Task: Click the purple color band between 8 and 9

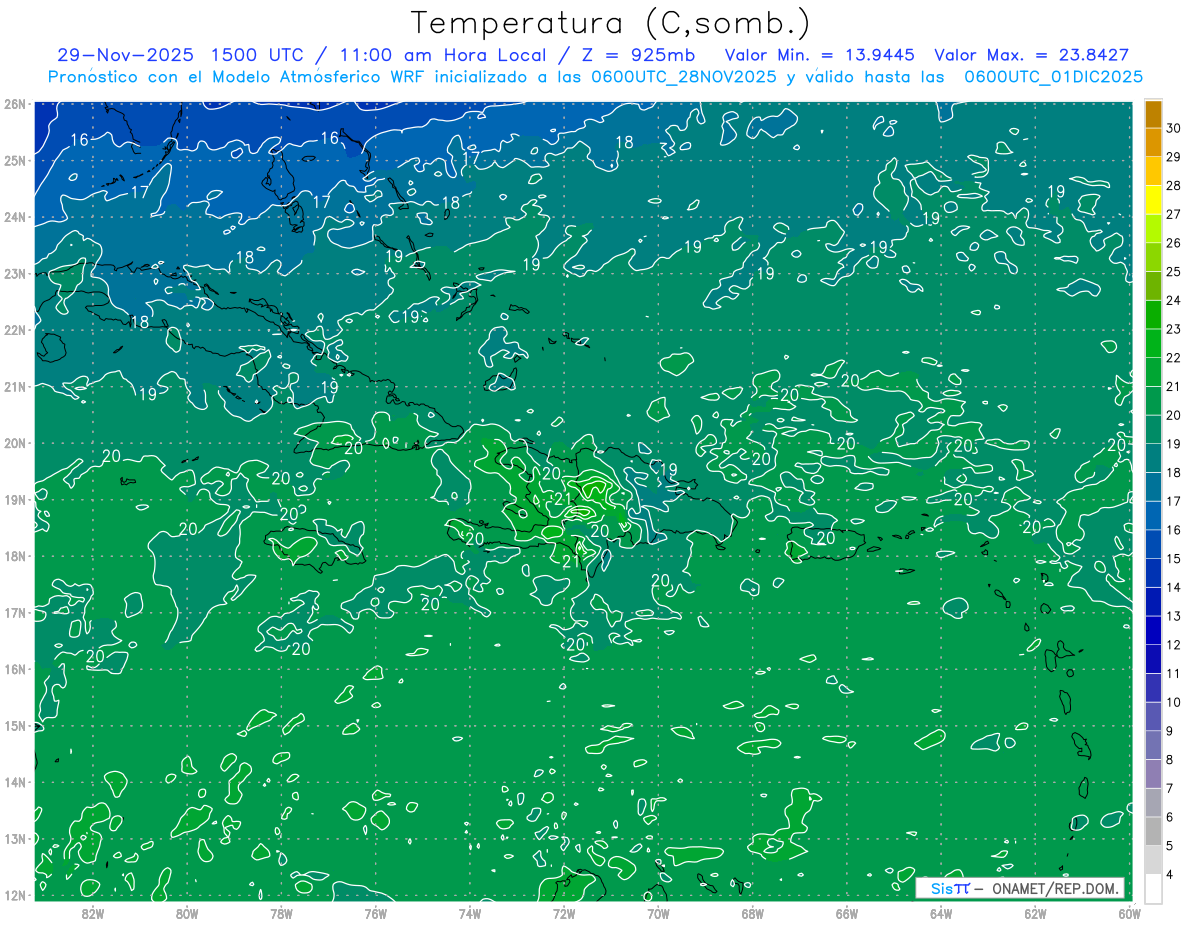Action: (x=1153, y=746)
